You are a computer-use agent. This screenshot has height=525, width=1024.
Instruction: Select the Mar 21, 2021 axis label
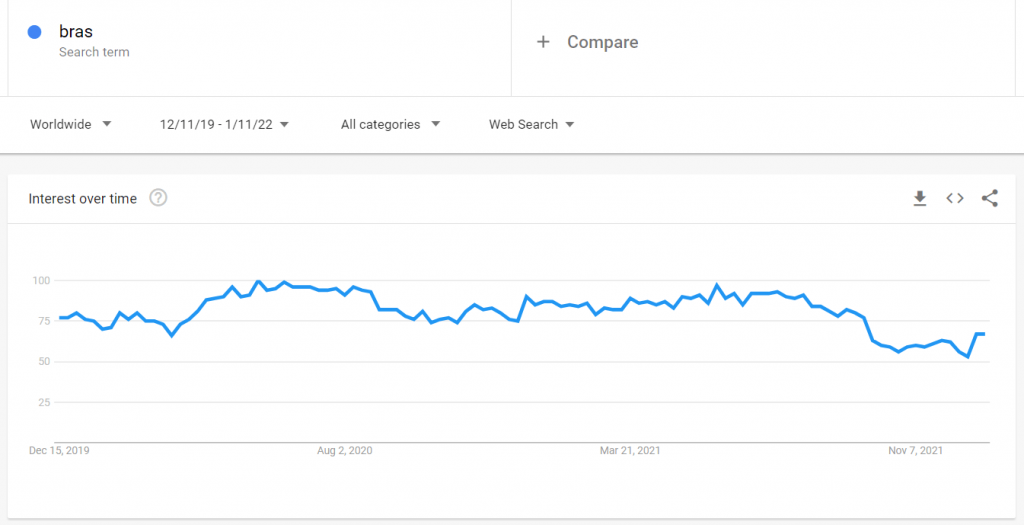630,451
